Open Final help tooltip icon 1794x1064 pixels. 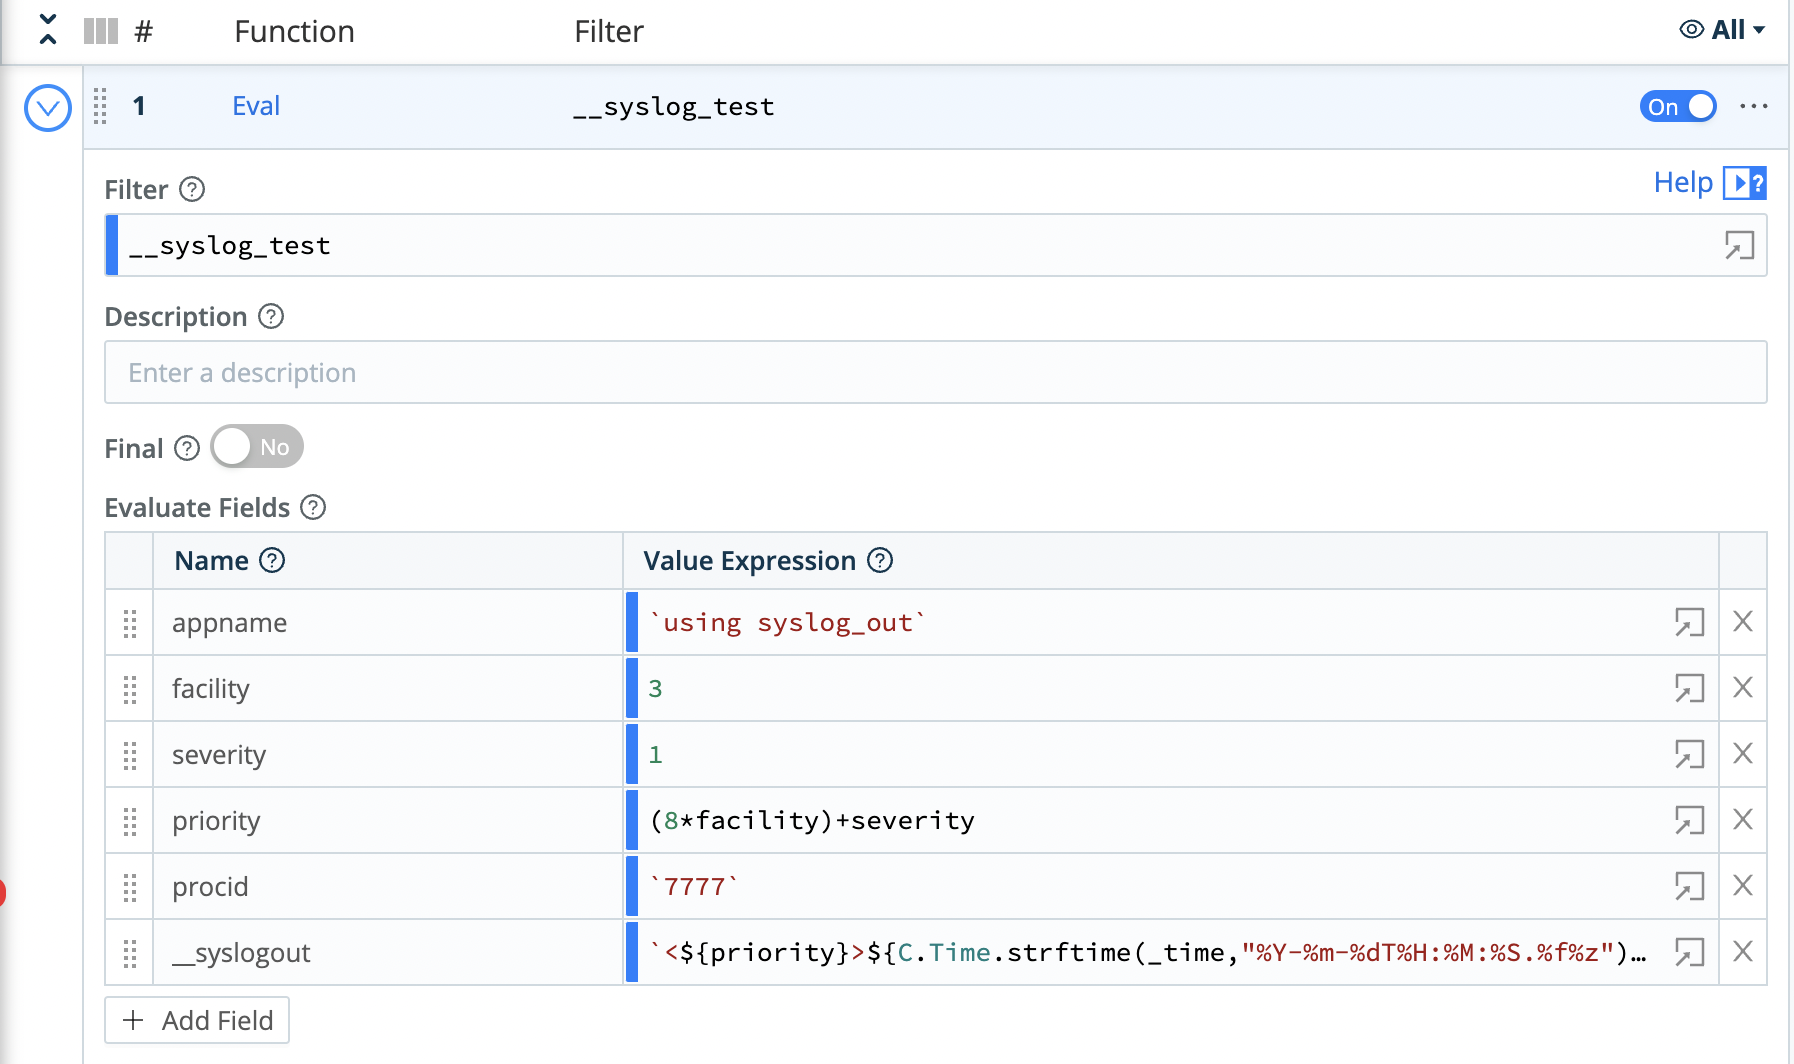(x=187, y=448)
